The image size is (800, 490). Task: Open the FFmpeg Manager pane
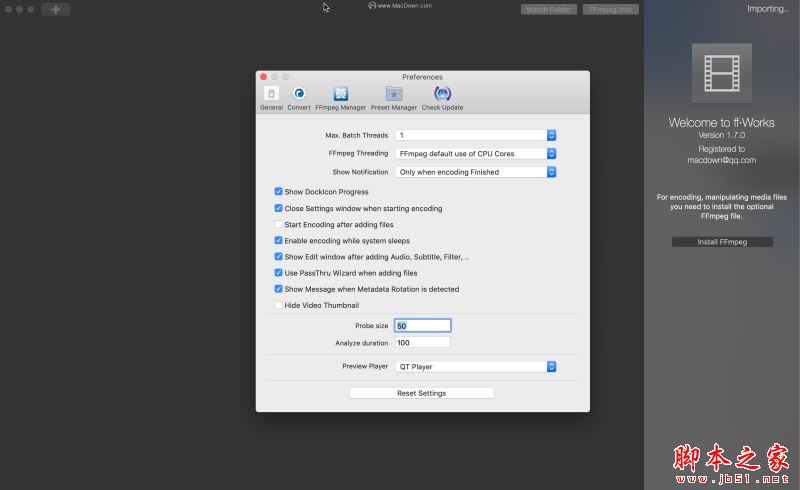[340, 98]
